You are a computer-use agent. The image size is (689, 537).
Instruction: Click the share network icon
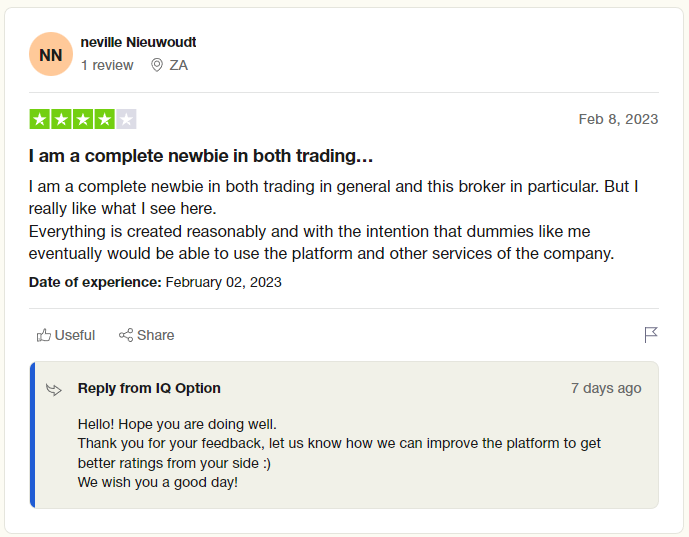pyautogui.click(x=126, y=335)
